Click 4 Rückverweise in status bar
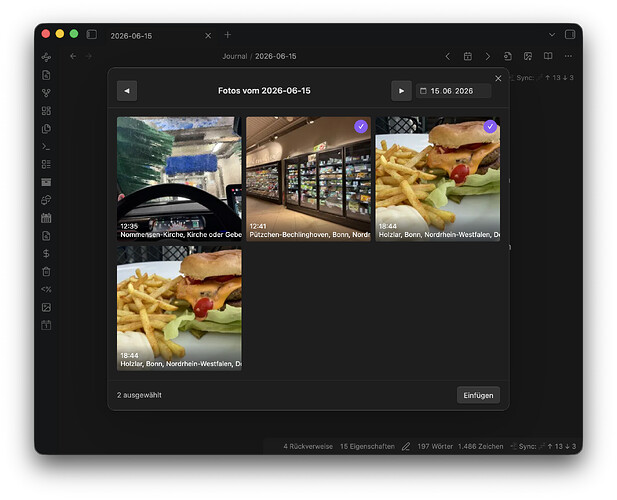The height and width of the screenshot is (500, 617). pyautogui.click(x=308, y=446)
